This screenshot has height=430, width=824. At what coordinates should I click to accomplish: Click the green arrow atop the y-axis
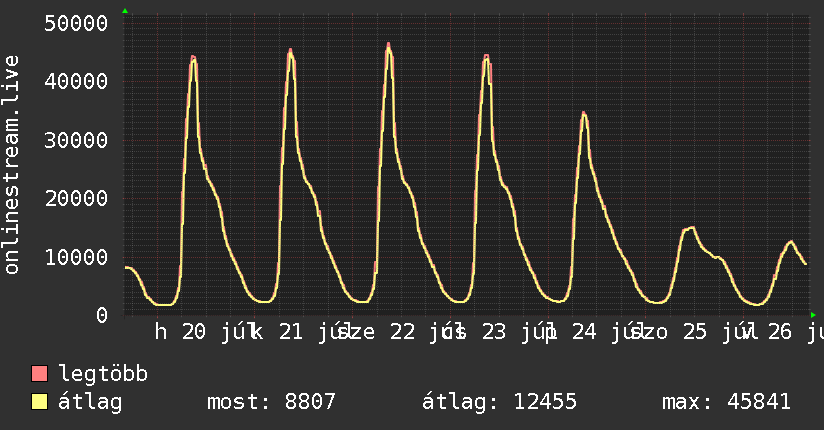tap(125, 11)
